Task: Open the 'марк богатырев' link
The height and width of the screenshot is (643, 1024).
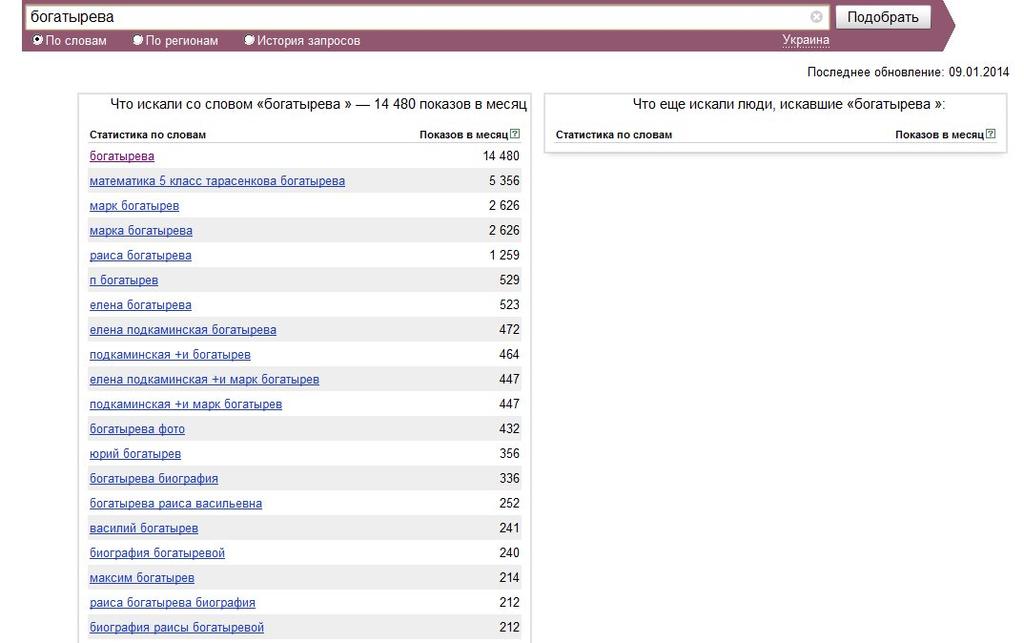Action: 134,206
